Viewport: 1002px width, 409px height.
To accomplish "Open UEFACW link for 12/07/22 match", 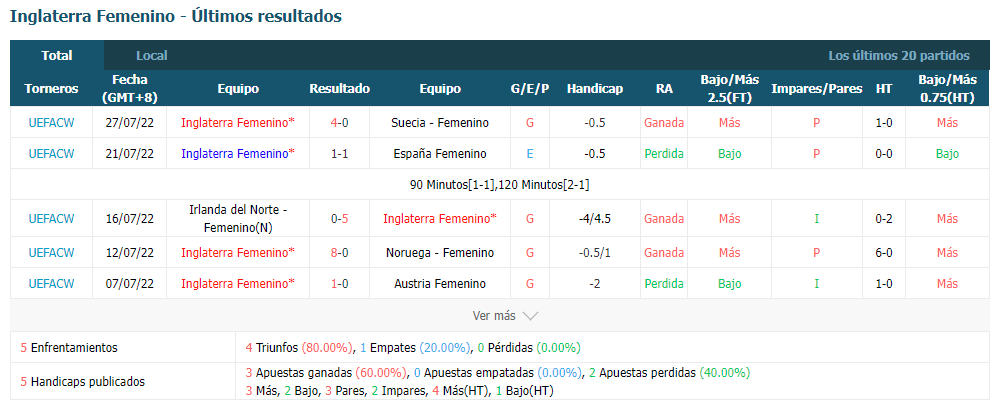I will 51,252.
